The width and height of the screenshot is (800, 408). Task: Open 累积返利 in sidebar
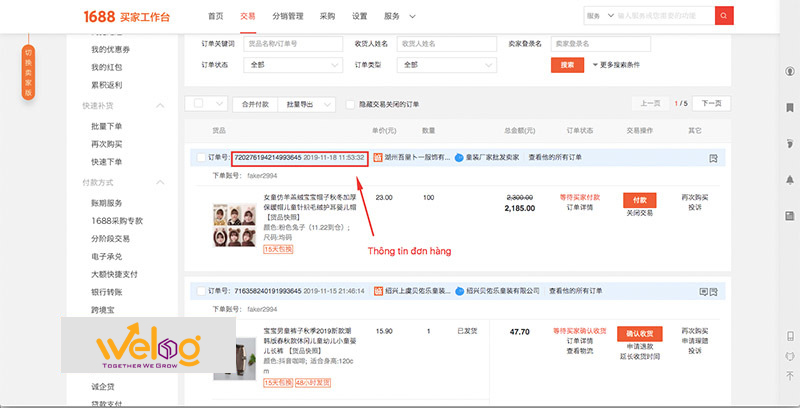107,85
